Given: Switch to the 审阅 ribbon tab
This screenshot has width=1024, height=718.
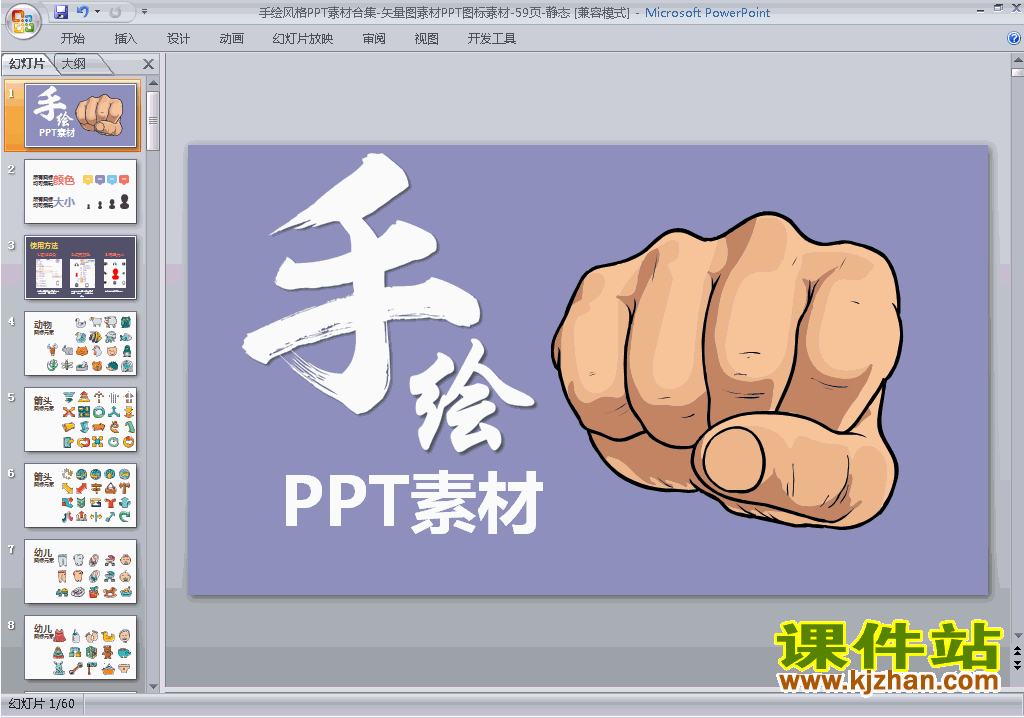Looking at the screenshot, I should click(x=374, y=39).
